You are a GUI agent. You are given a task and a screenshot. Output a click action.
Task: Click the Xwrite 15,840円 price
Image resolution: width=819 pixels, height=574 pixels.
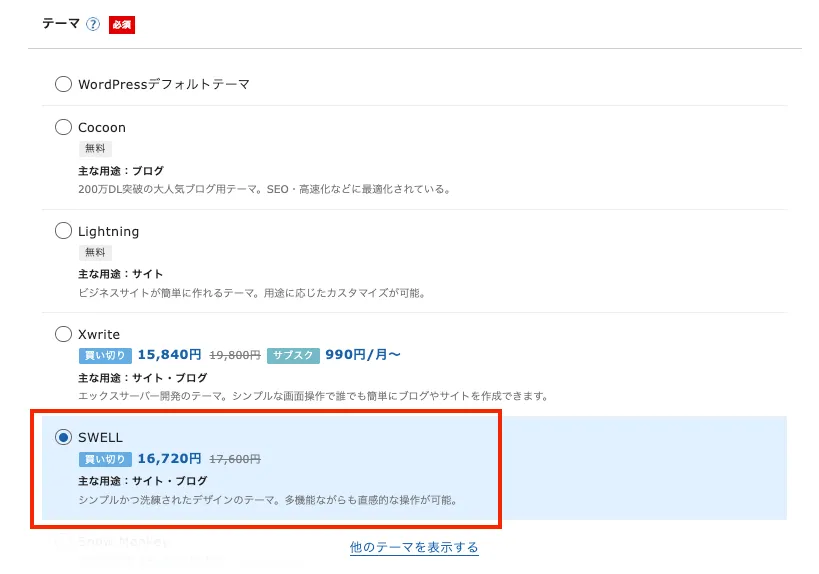169,355
